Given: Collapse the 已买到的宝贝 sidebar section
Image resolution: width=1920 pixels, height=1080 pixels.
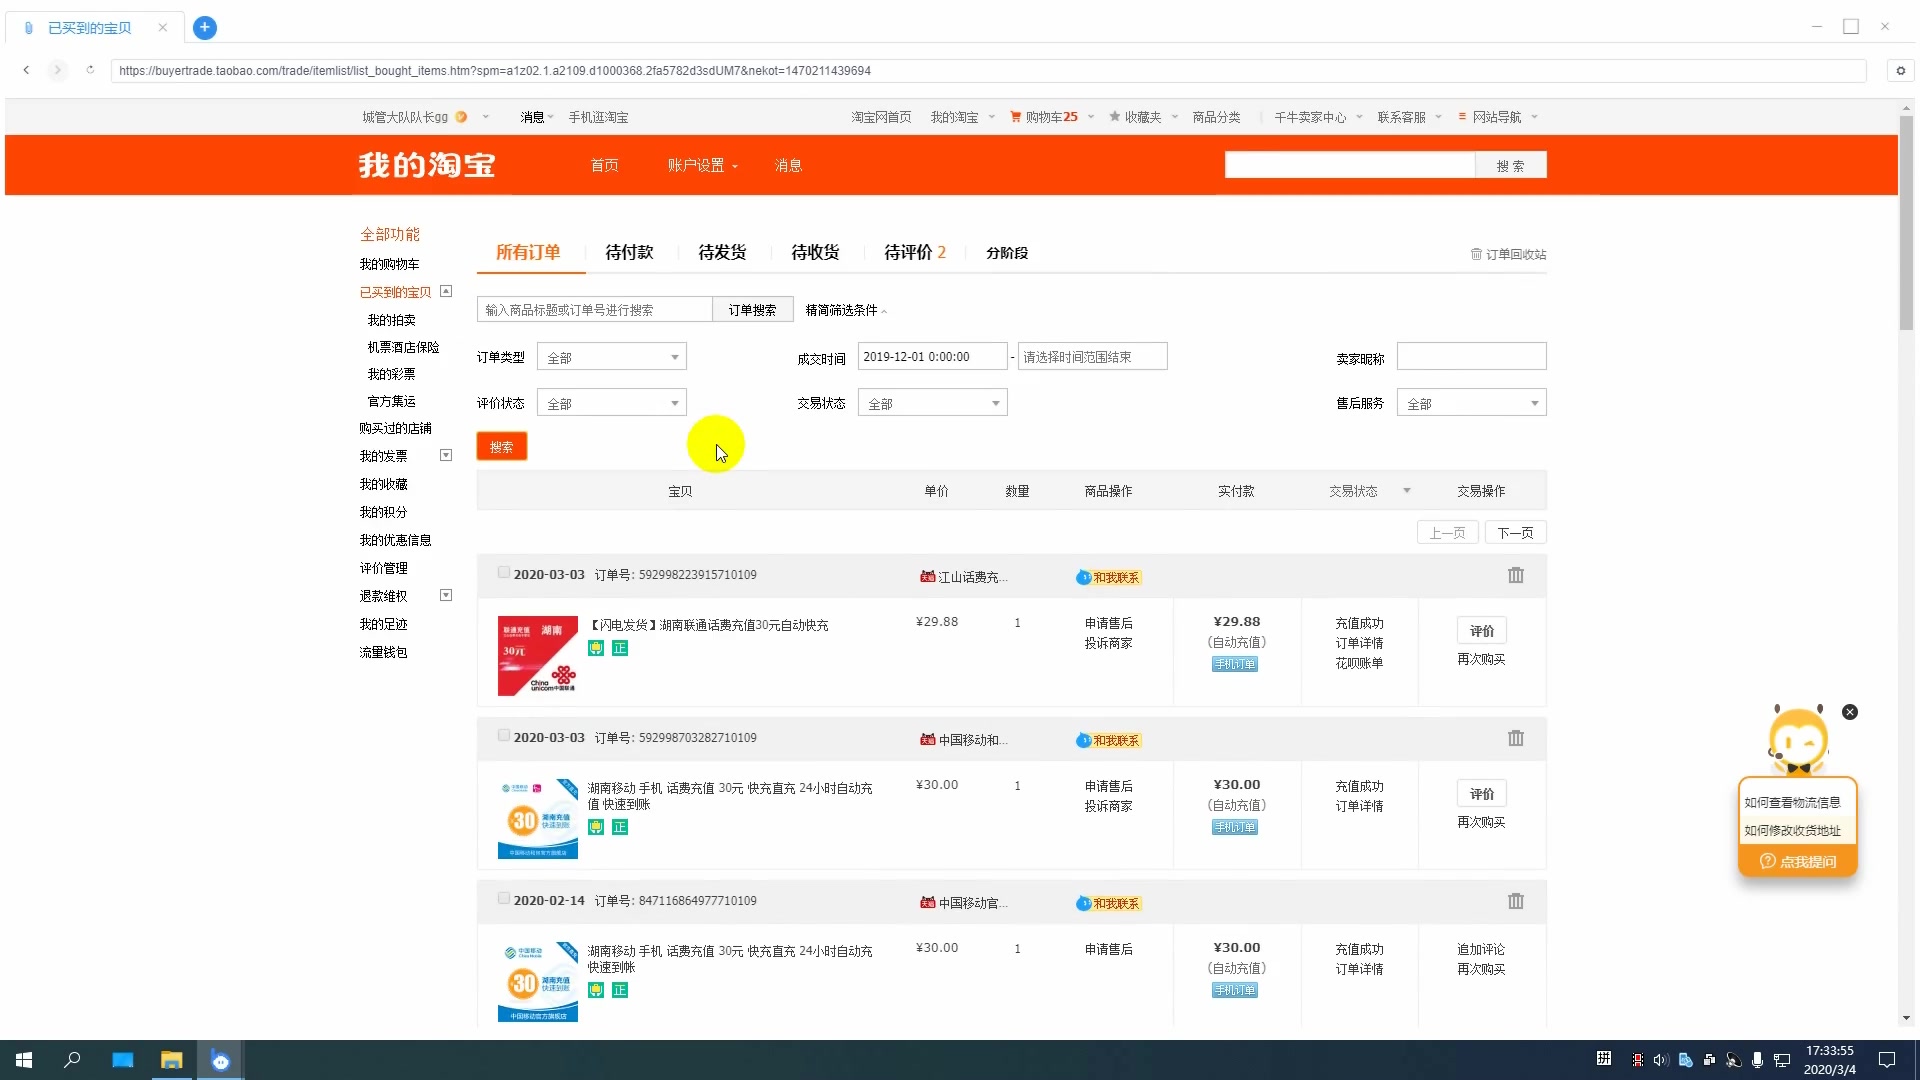Looking at the screenshot, I should [x=446, y=291].
